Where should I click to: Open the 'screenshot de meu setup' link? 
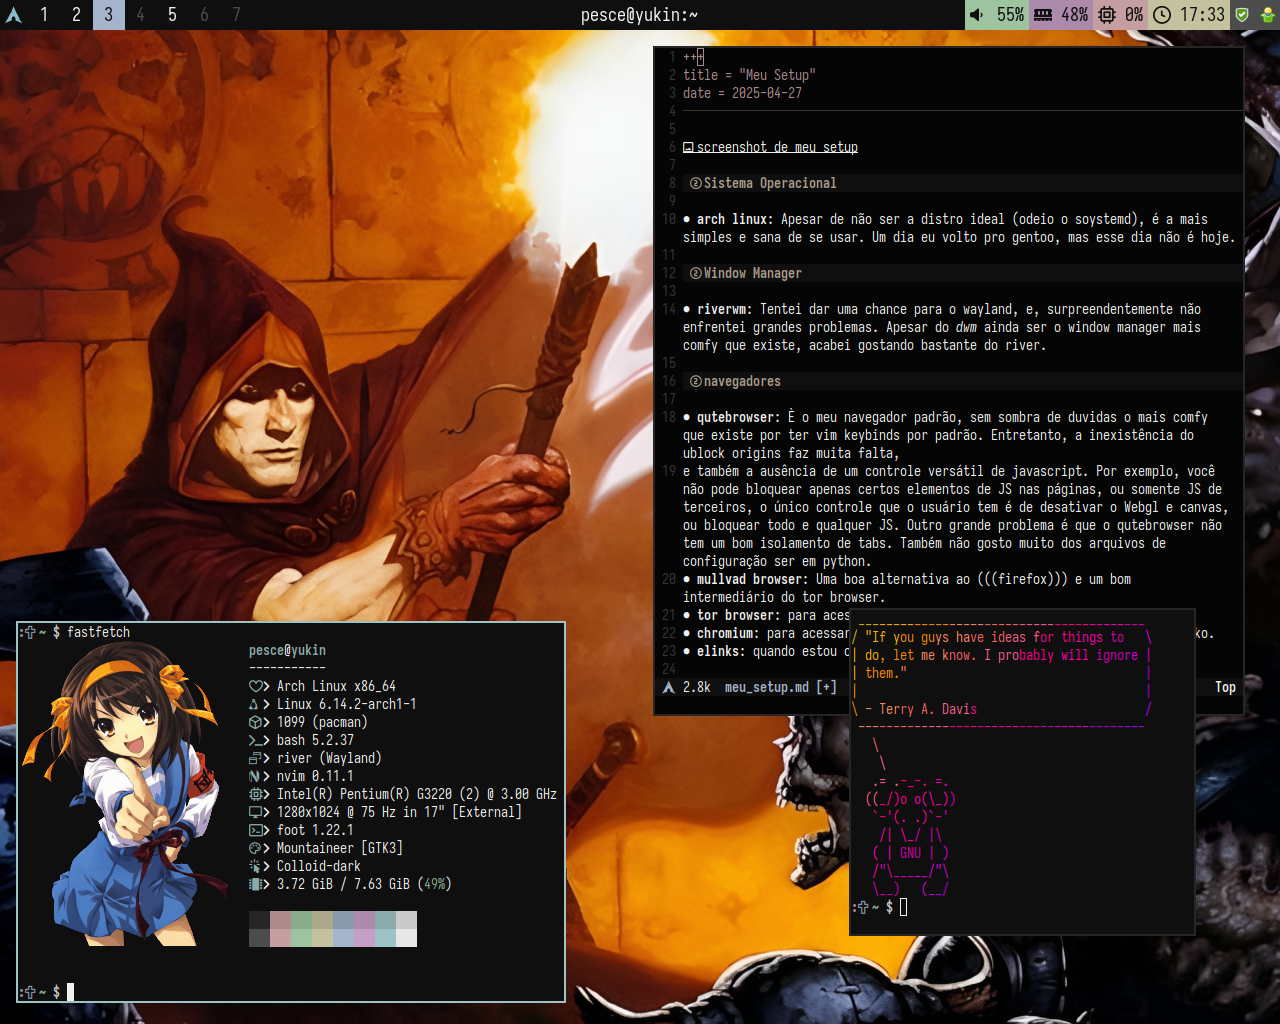[777, 147]
